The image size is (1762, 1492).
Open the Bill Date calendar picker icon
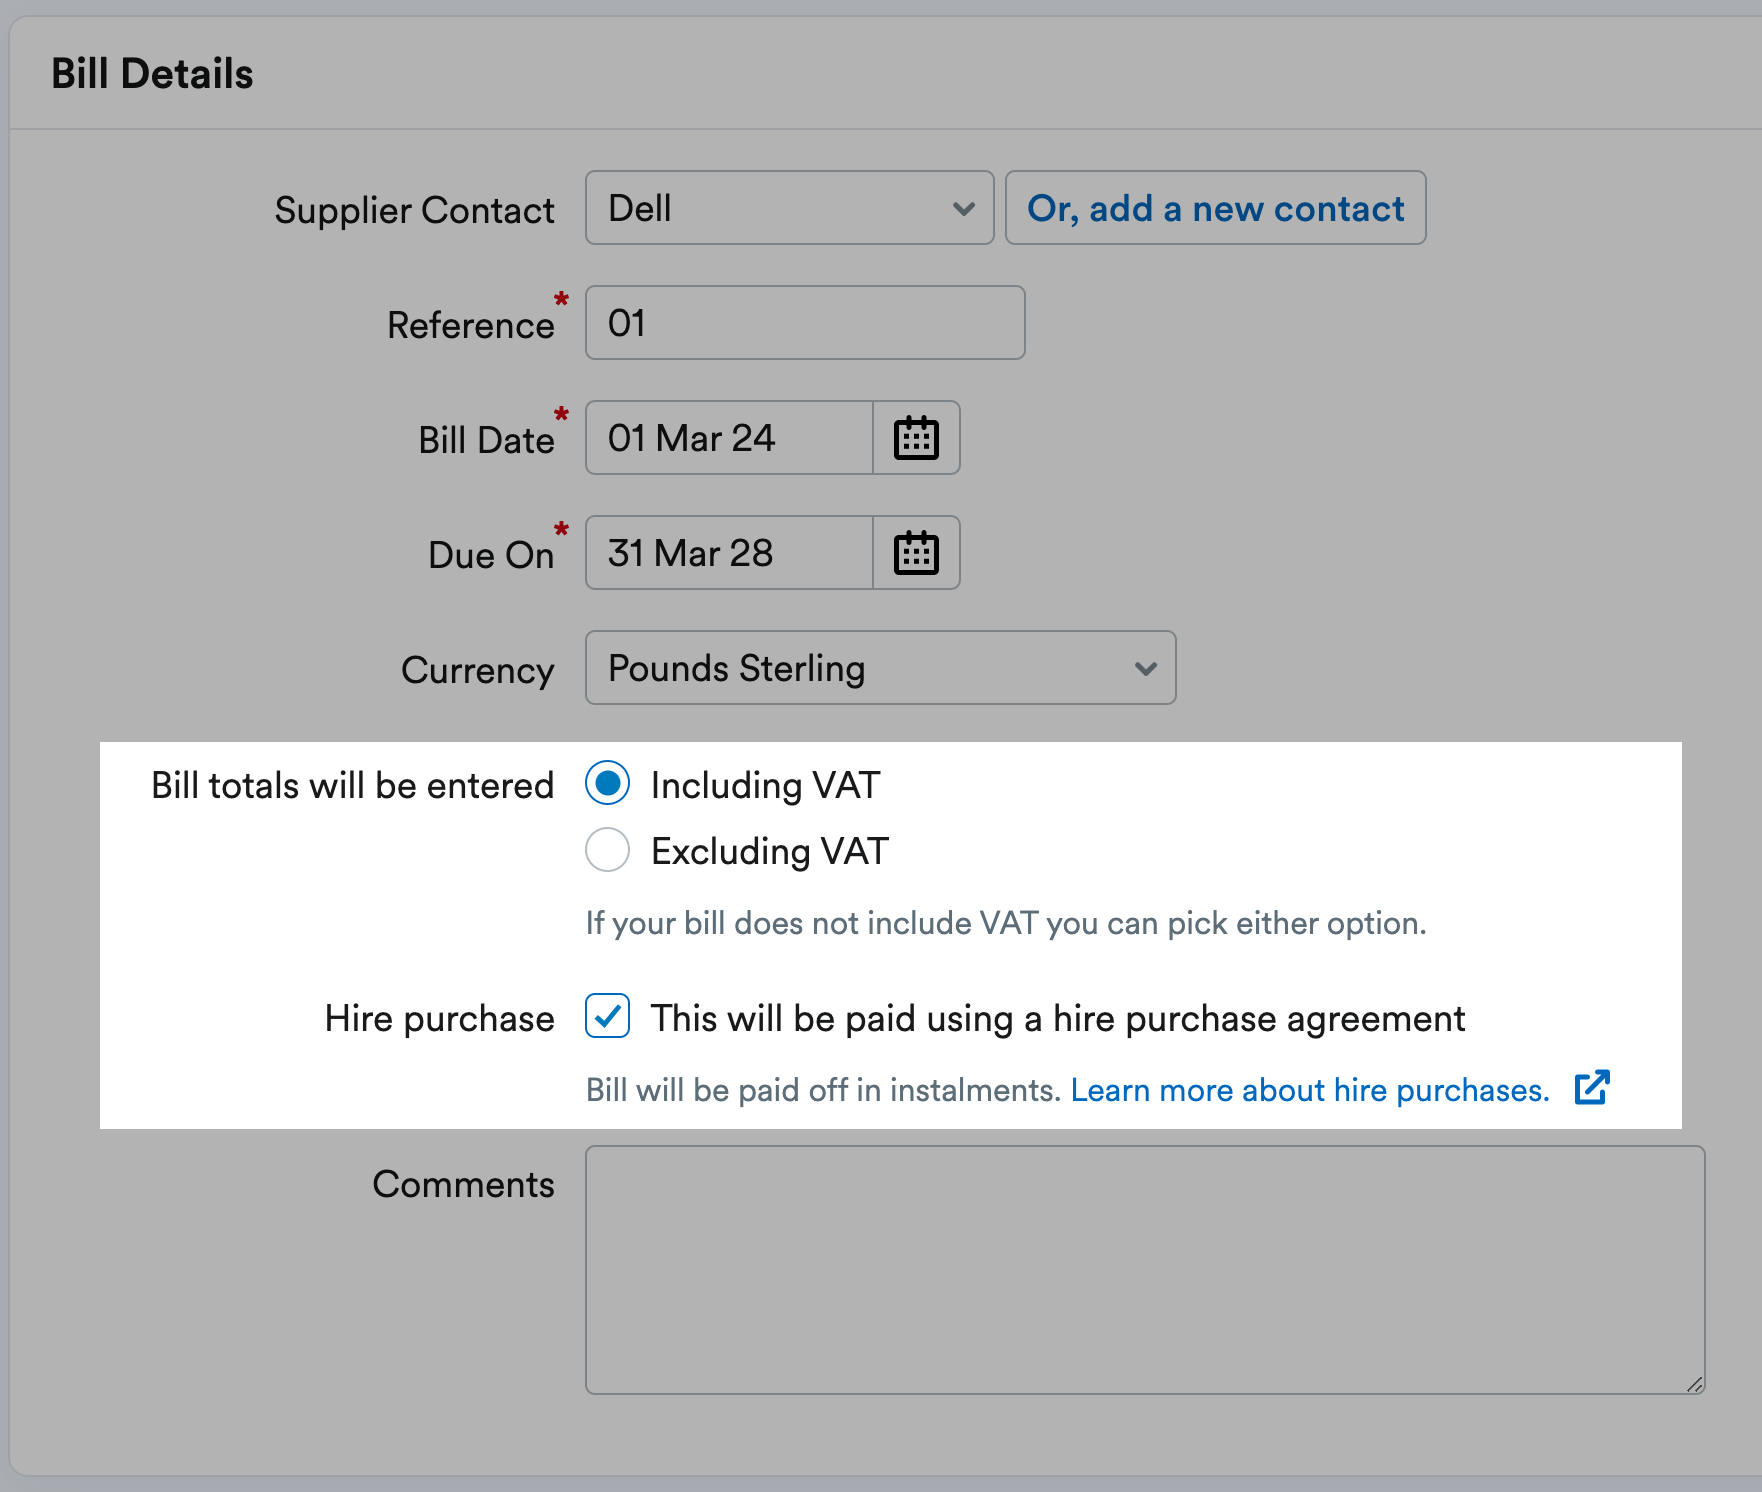tap(916, 438)
